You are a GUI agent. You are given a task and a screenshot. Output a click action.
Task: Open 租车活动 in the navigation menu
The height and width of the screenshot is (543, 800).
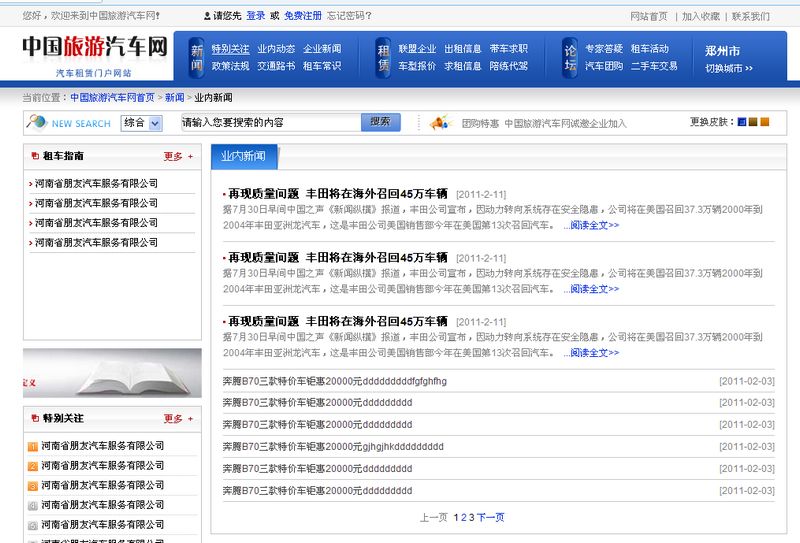point(649,49)
